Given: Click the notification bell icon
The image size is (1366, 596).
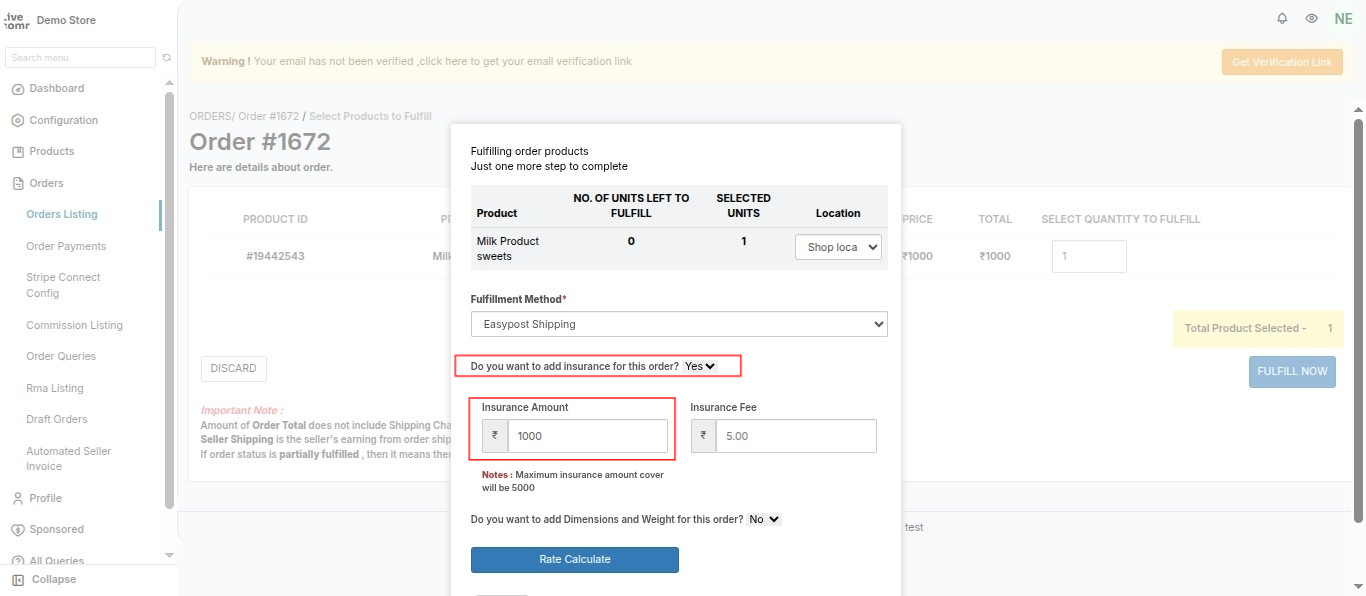Looking at the screenshot, I should tap(1282, 19).
